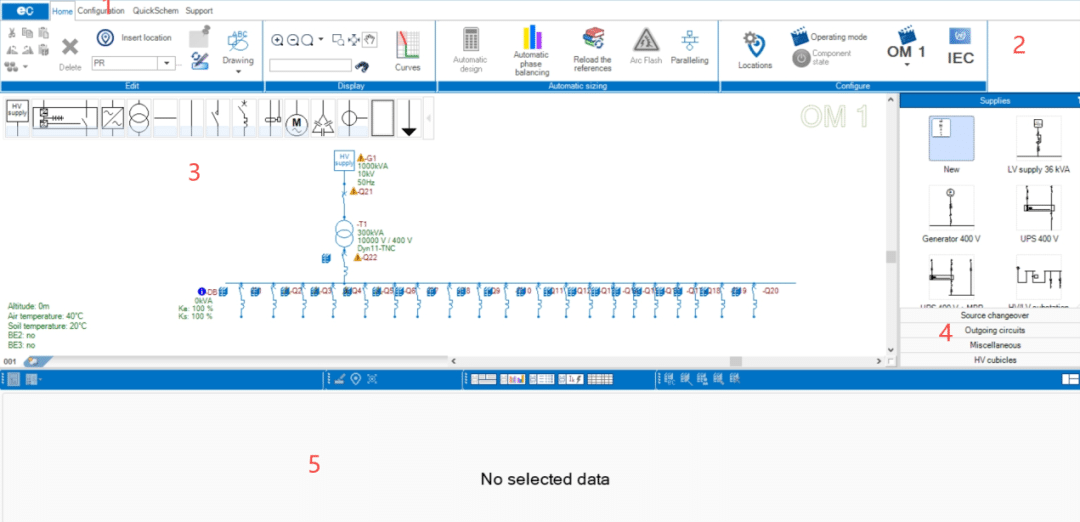
Task: Open the OM 1 operating mode dropdown
Action: 907,65
